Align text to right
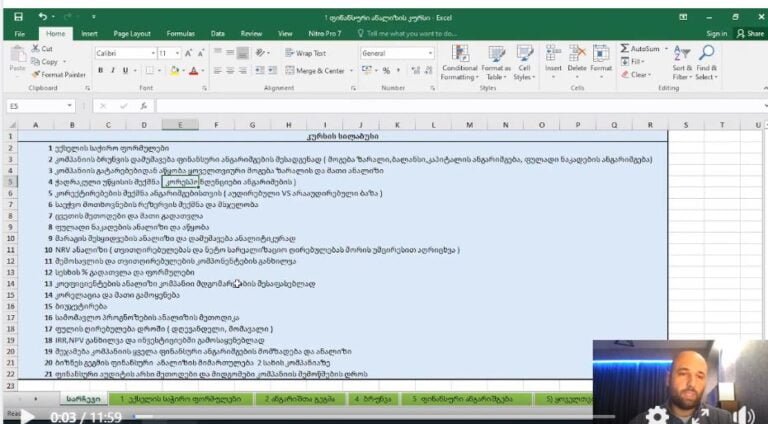This screenshot has width=768, height=424. tap(242, 71)
